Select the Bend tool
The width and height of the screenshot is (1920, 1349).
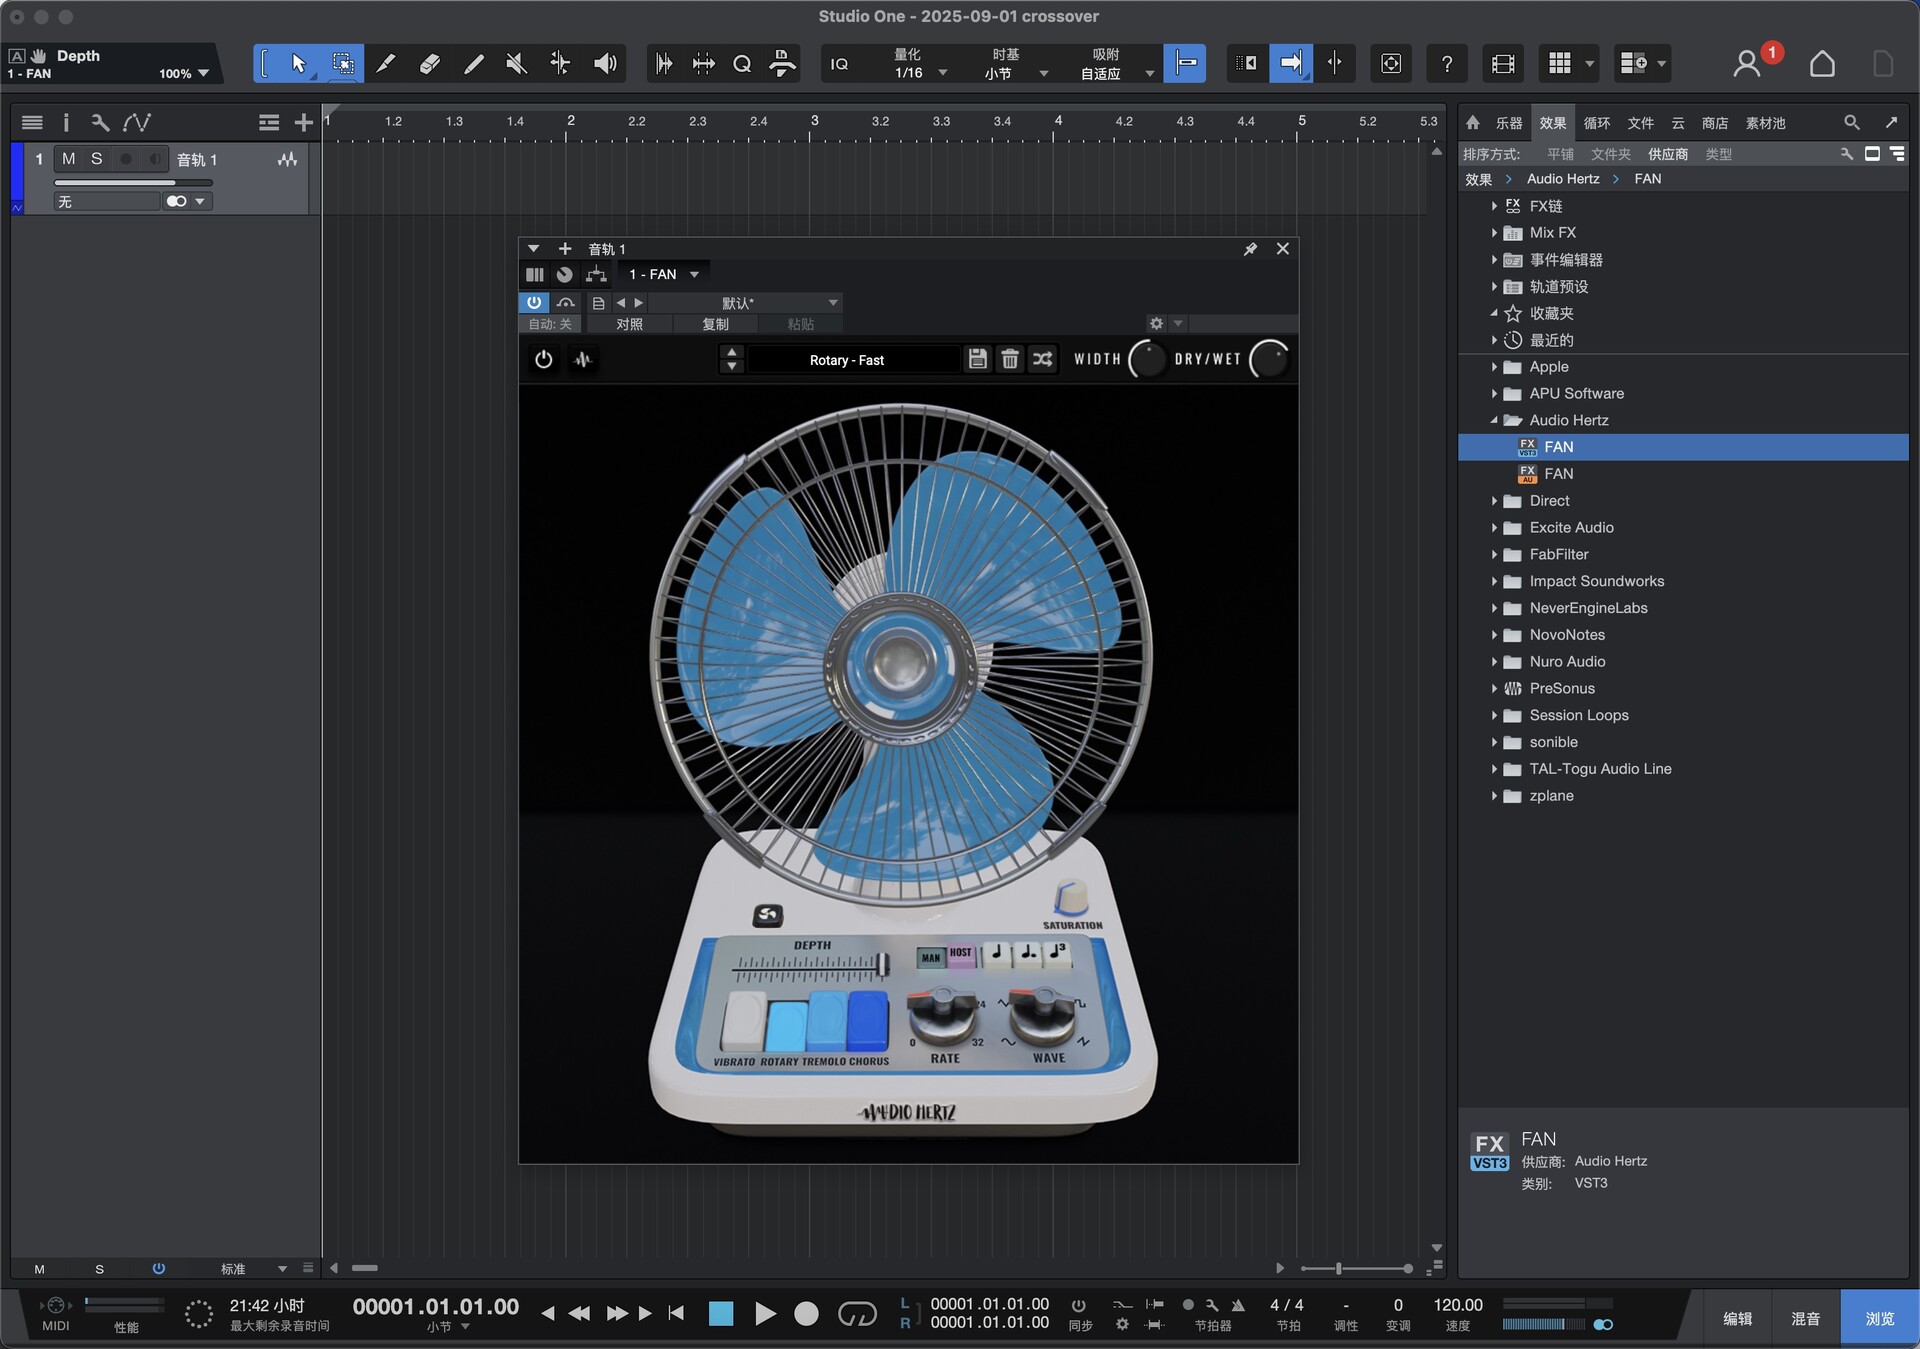(x=560, y=64)
